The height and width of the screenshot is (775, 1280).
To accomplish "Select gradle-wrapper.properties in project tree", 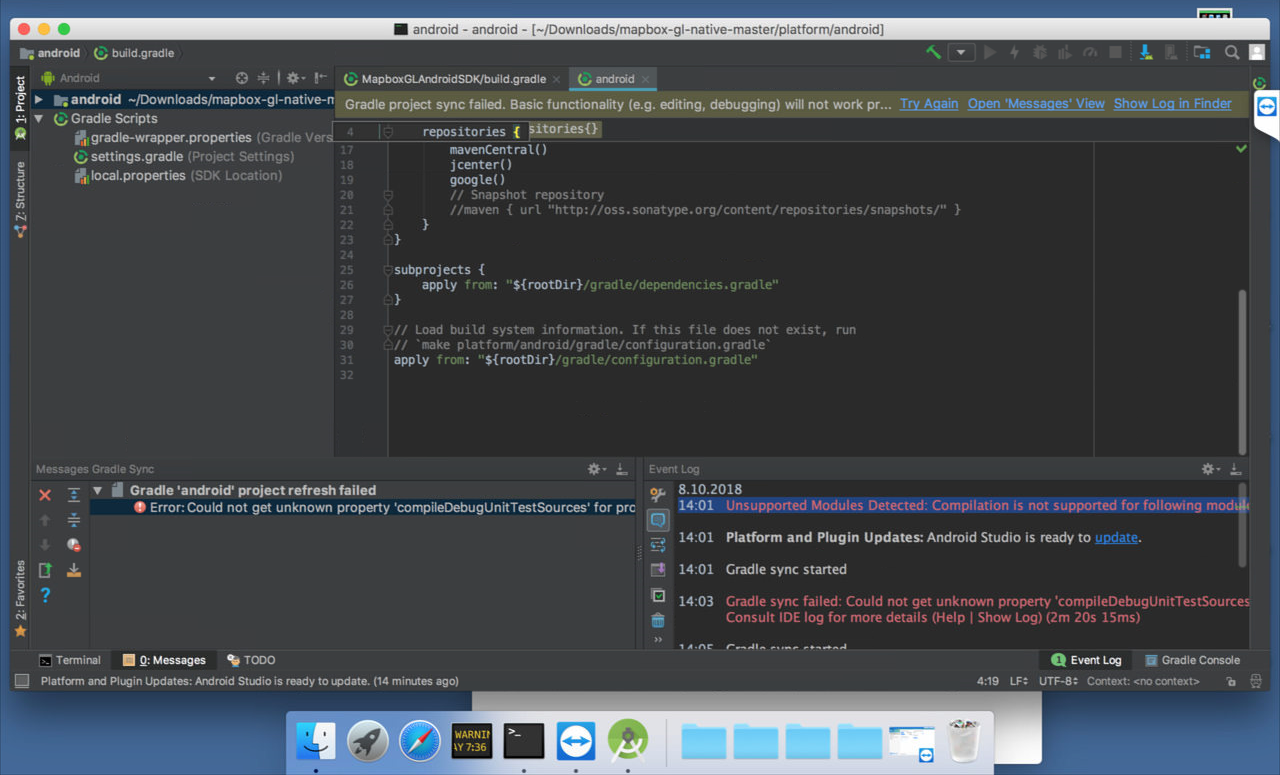I will tap(170, 138).
